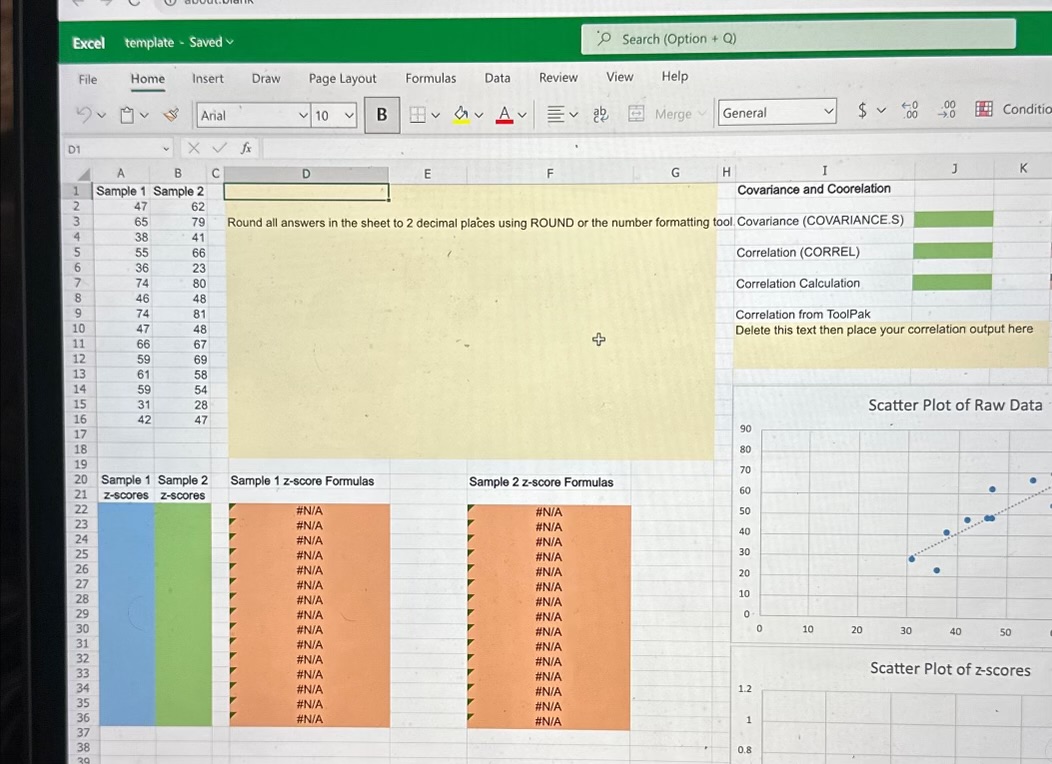Click 'Round all answers in the sheet' instruction text

[480, 223]
